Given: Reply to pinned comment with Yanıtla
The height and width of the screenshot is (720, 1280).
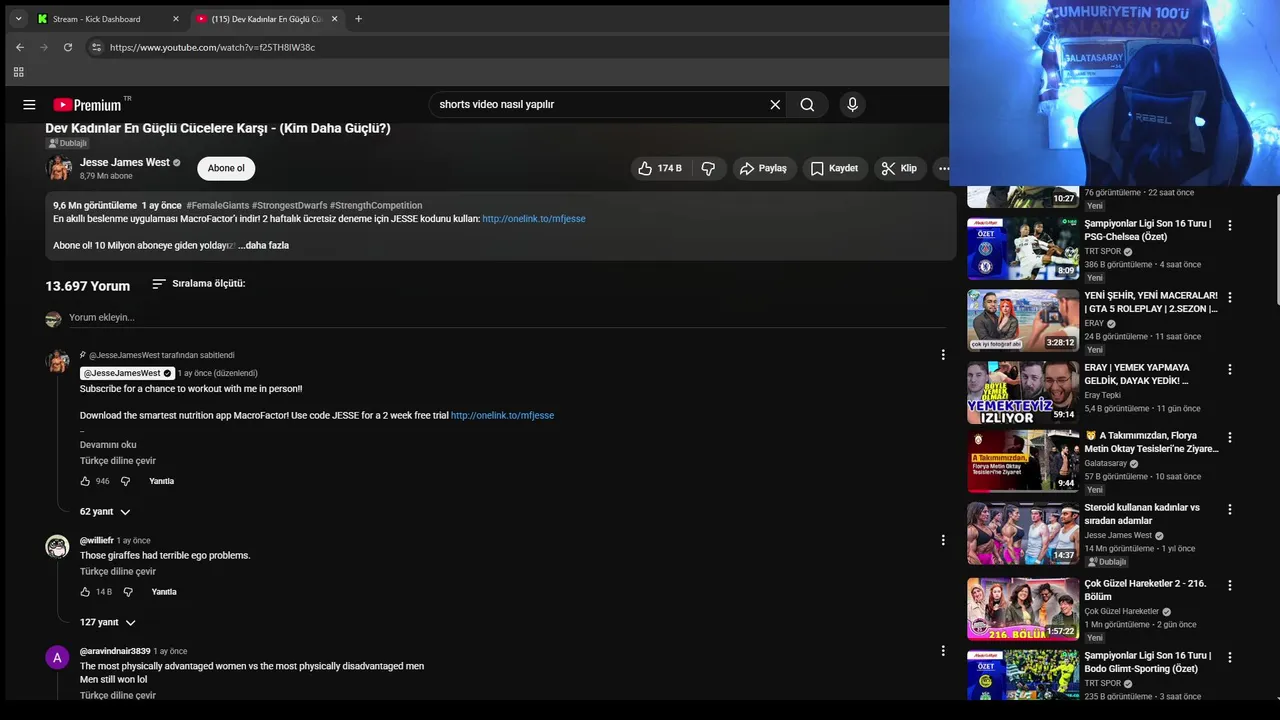Looking at the screenshot, I should tap(161, 481).
